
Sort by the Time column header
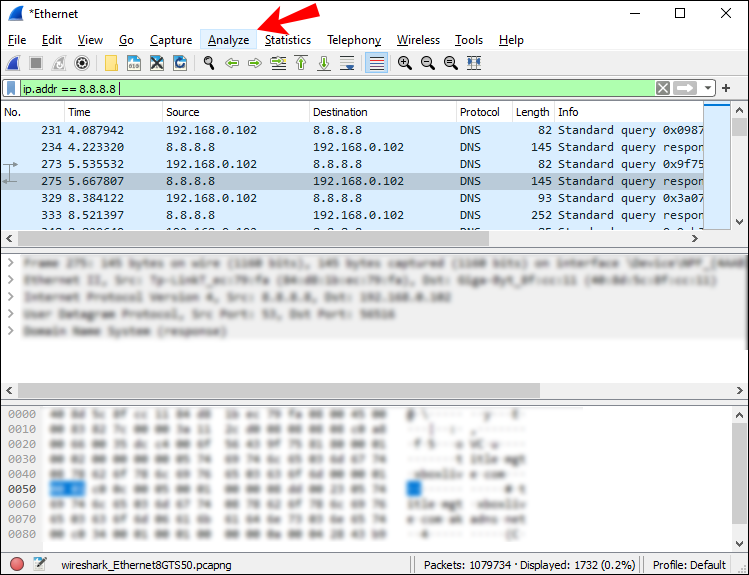(x=113, y=112)
